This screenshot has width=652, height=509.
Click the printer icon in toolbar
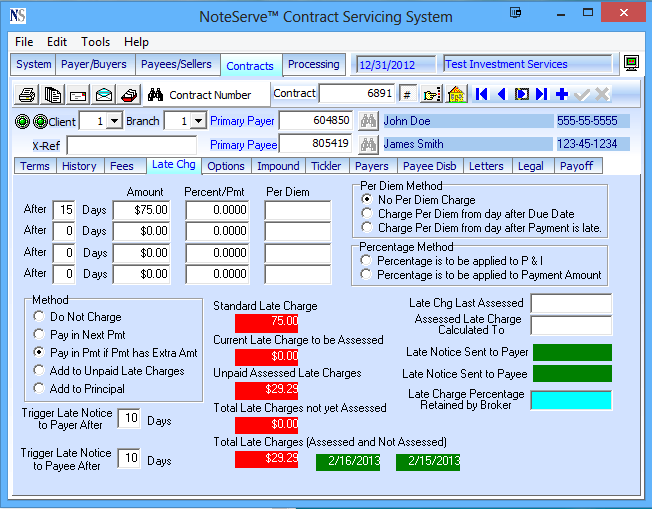click(27, 95)
